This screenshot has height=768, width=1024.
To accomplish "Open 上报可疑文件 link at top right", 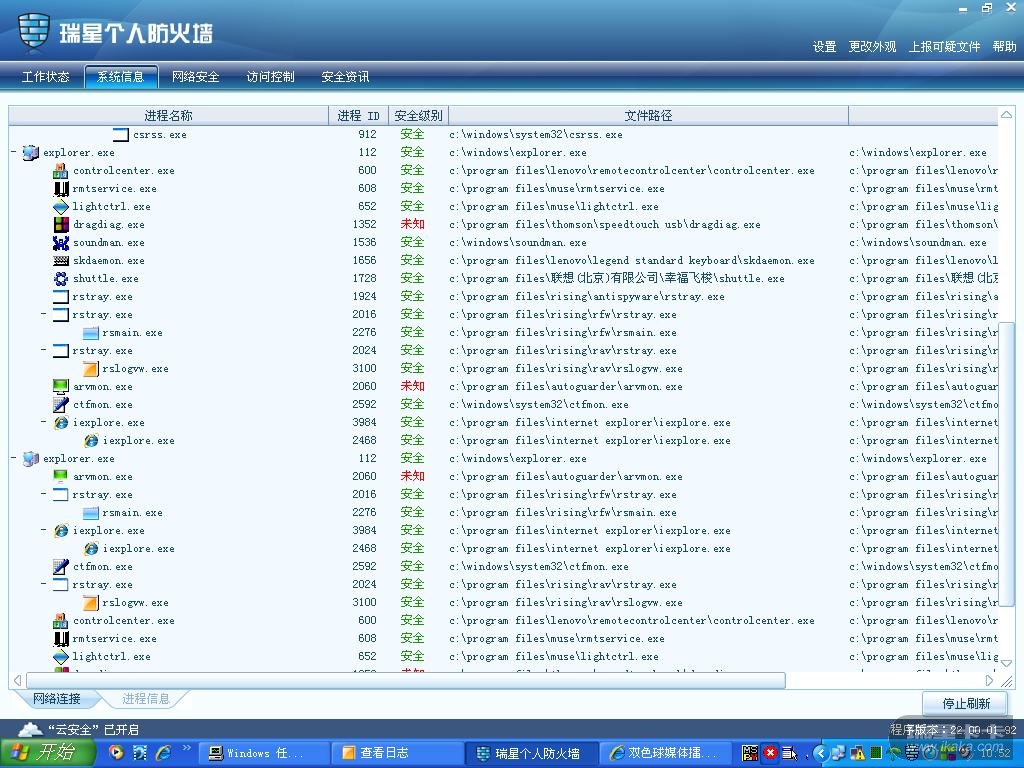I will [944, 47].
